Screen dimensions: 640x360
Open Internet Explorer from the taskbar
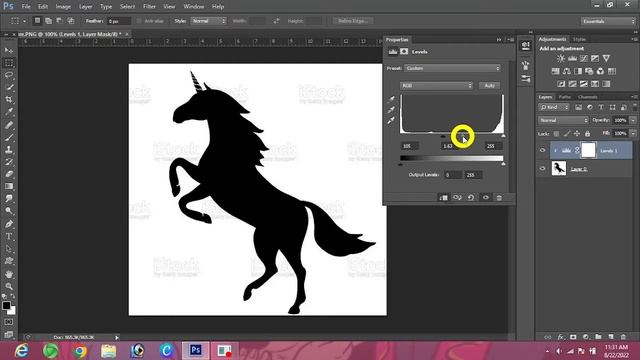pyautogui.click(x=22, y=351)
